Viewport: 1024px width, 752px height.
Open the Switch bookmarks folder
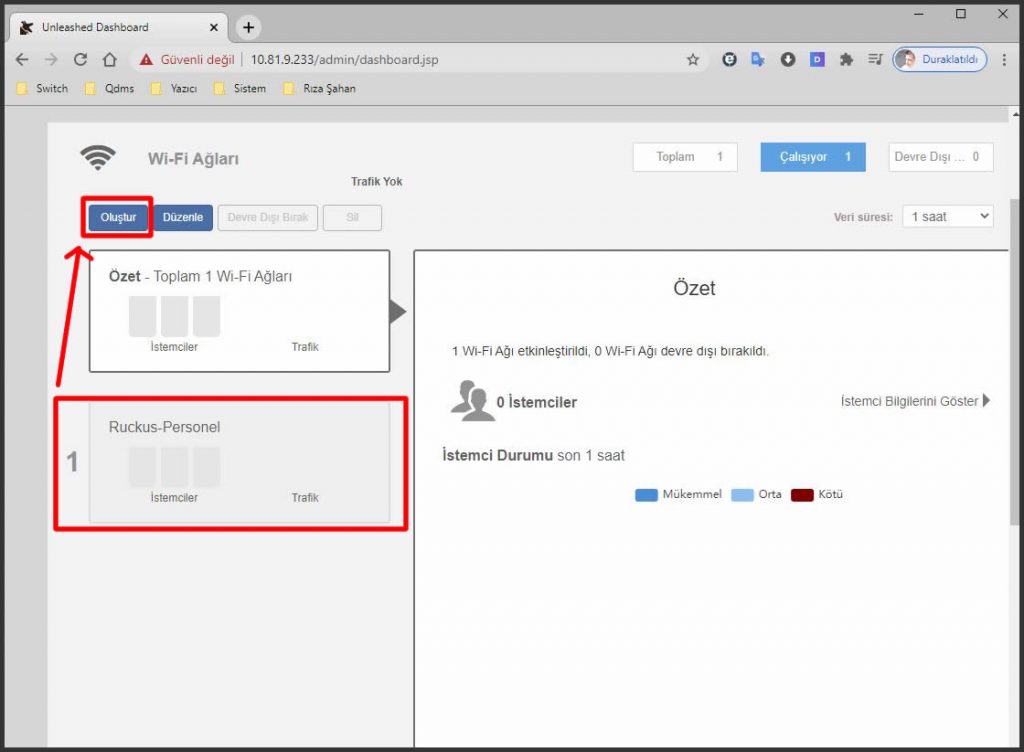point(43,88)
